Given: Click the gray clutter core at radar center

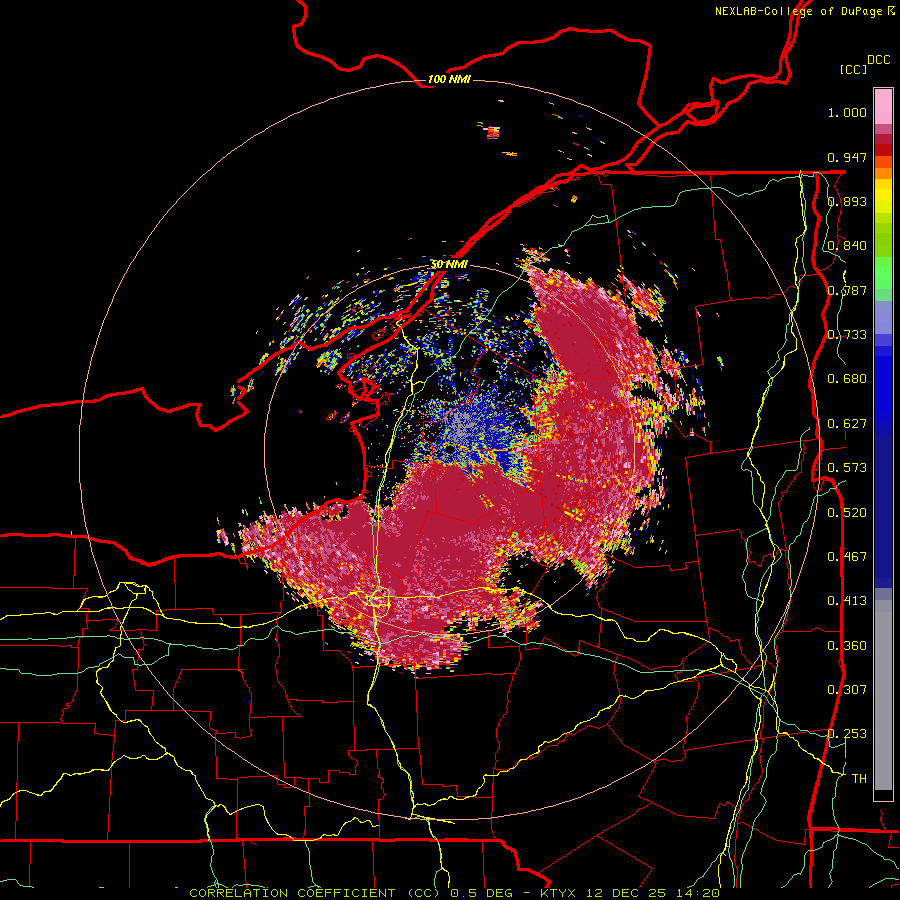Looking at the screenshot, I should point(461,424).
